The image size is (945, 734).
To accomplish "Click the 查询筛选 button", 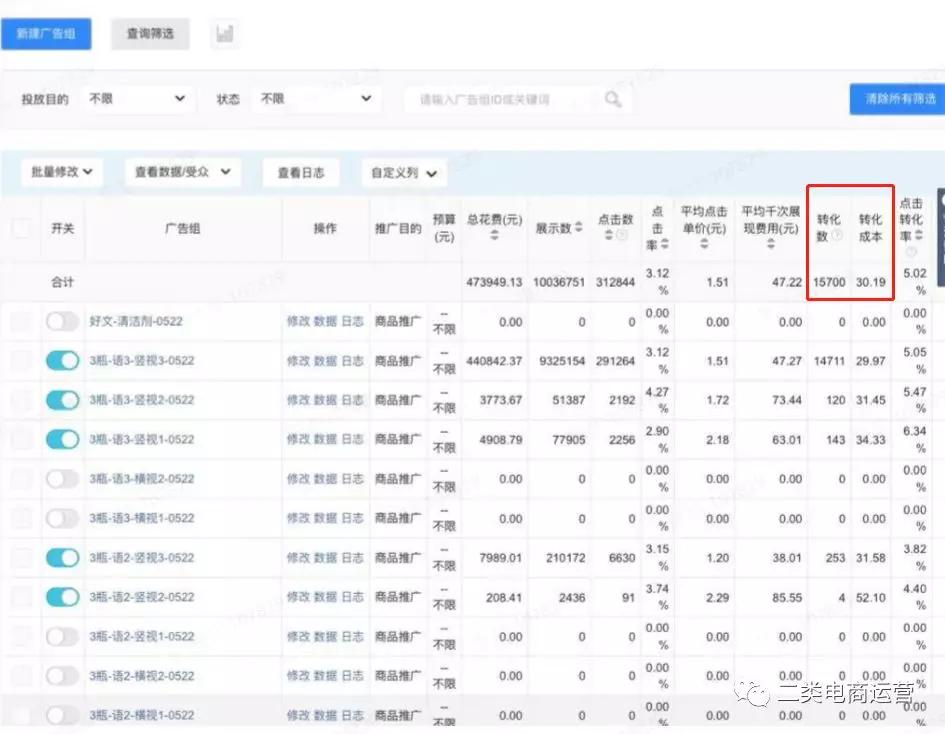I will 150,34.
